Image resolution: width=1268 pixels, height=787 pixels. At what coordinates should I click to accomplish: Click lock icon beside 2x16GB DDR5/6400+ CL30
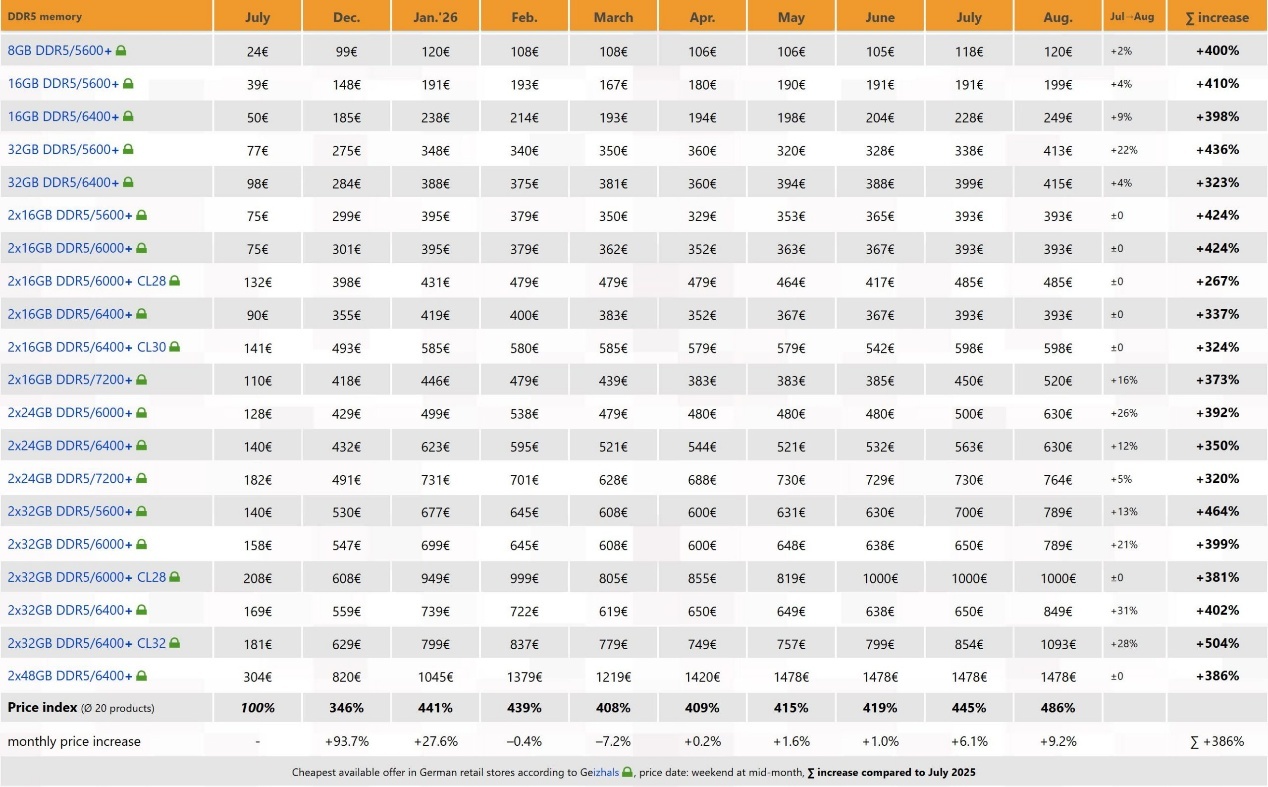pos(174,347)
